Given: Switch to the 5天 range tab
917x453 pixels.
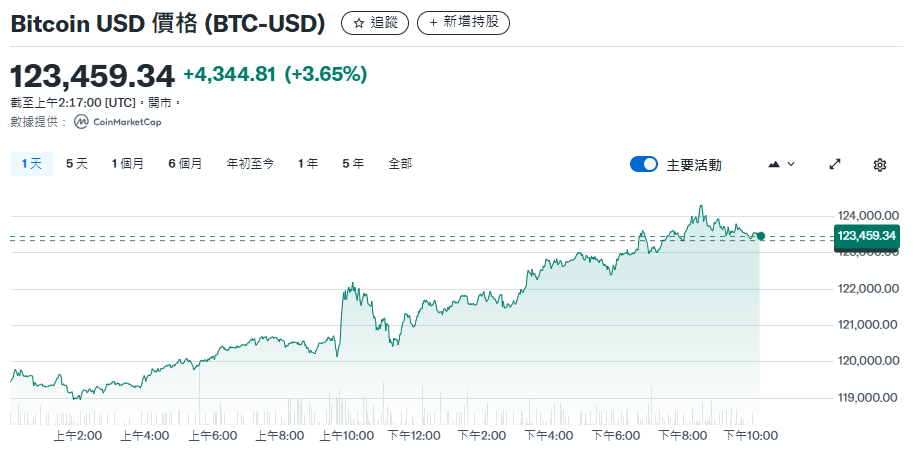Looking at the screenshot, I should [x=77, y=164].
